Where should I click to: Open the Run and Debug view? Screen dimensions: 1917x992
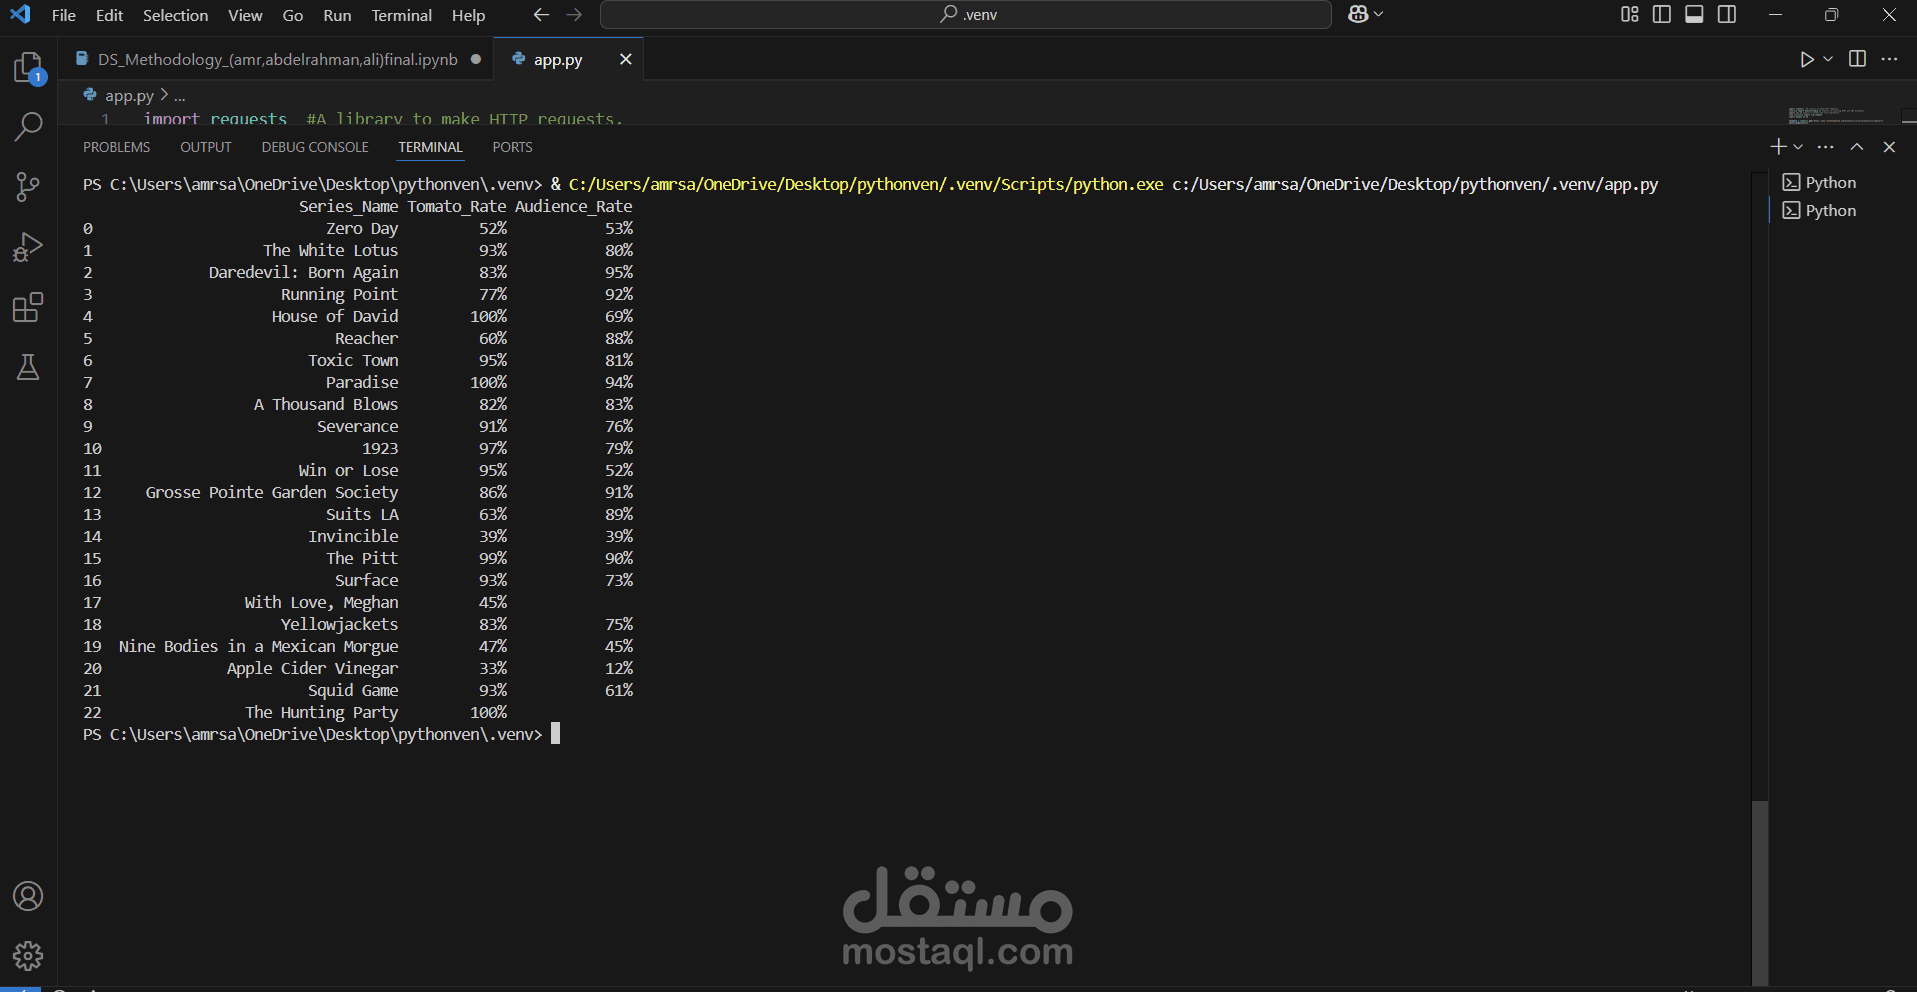coord(28,247)
